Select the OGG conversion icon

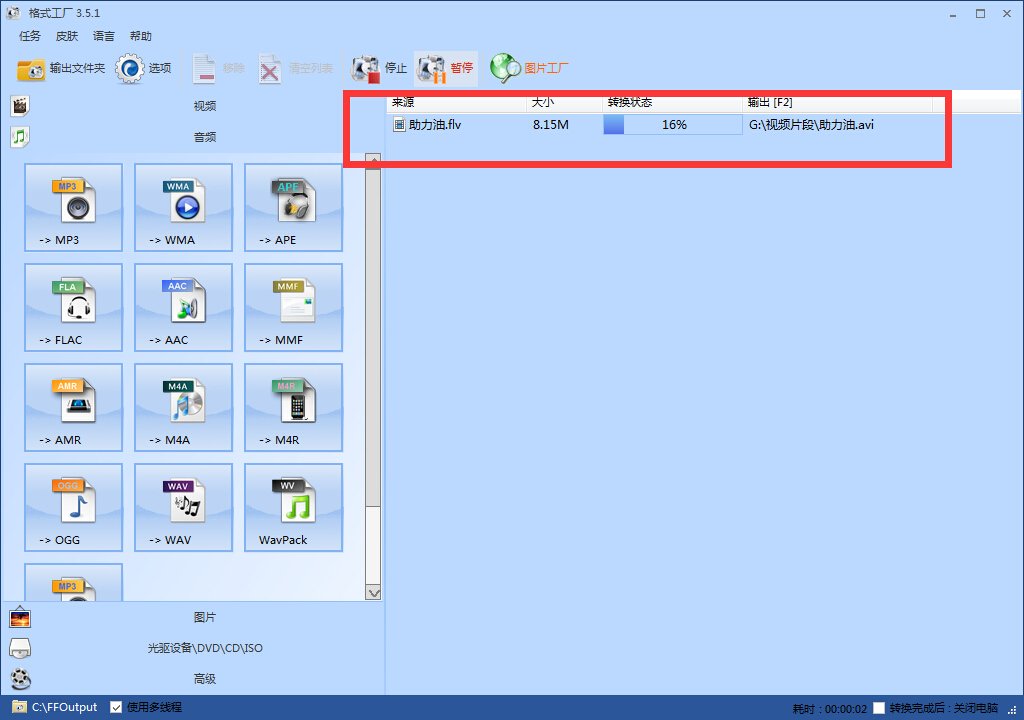point(73,507)
